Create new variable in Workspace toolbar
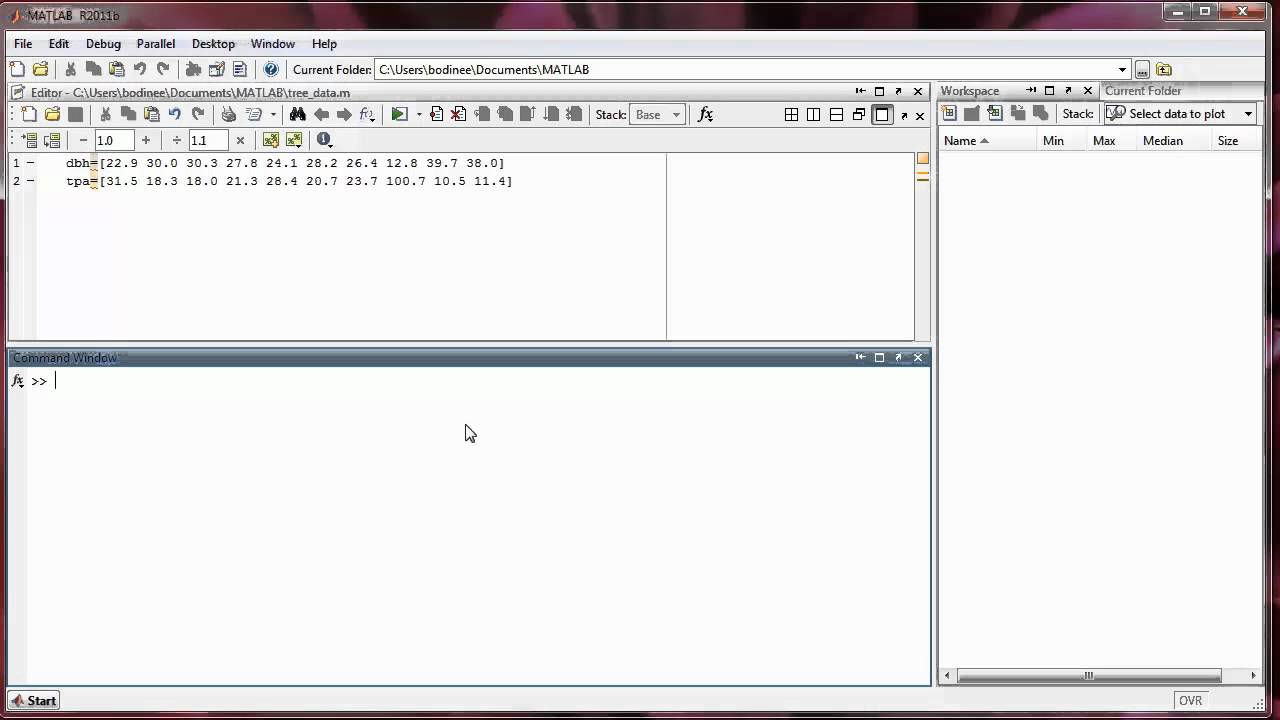The image size is (1280, 720). [949, 113]
